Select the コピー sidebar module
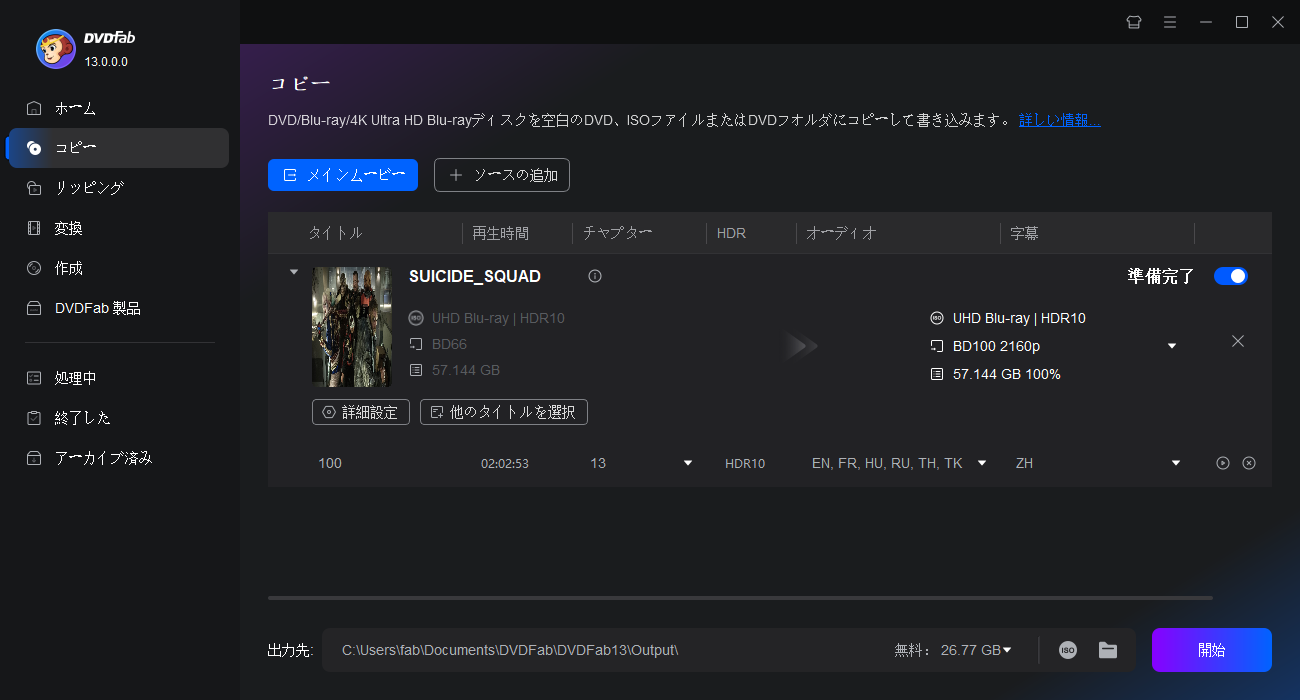 119,148
